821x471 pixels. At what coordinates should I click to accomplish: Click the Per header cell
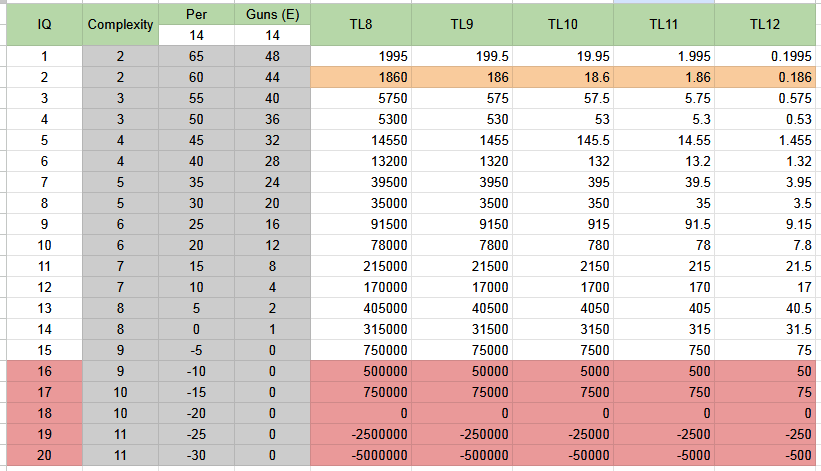tap(196, 14)
